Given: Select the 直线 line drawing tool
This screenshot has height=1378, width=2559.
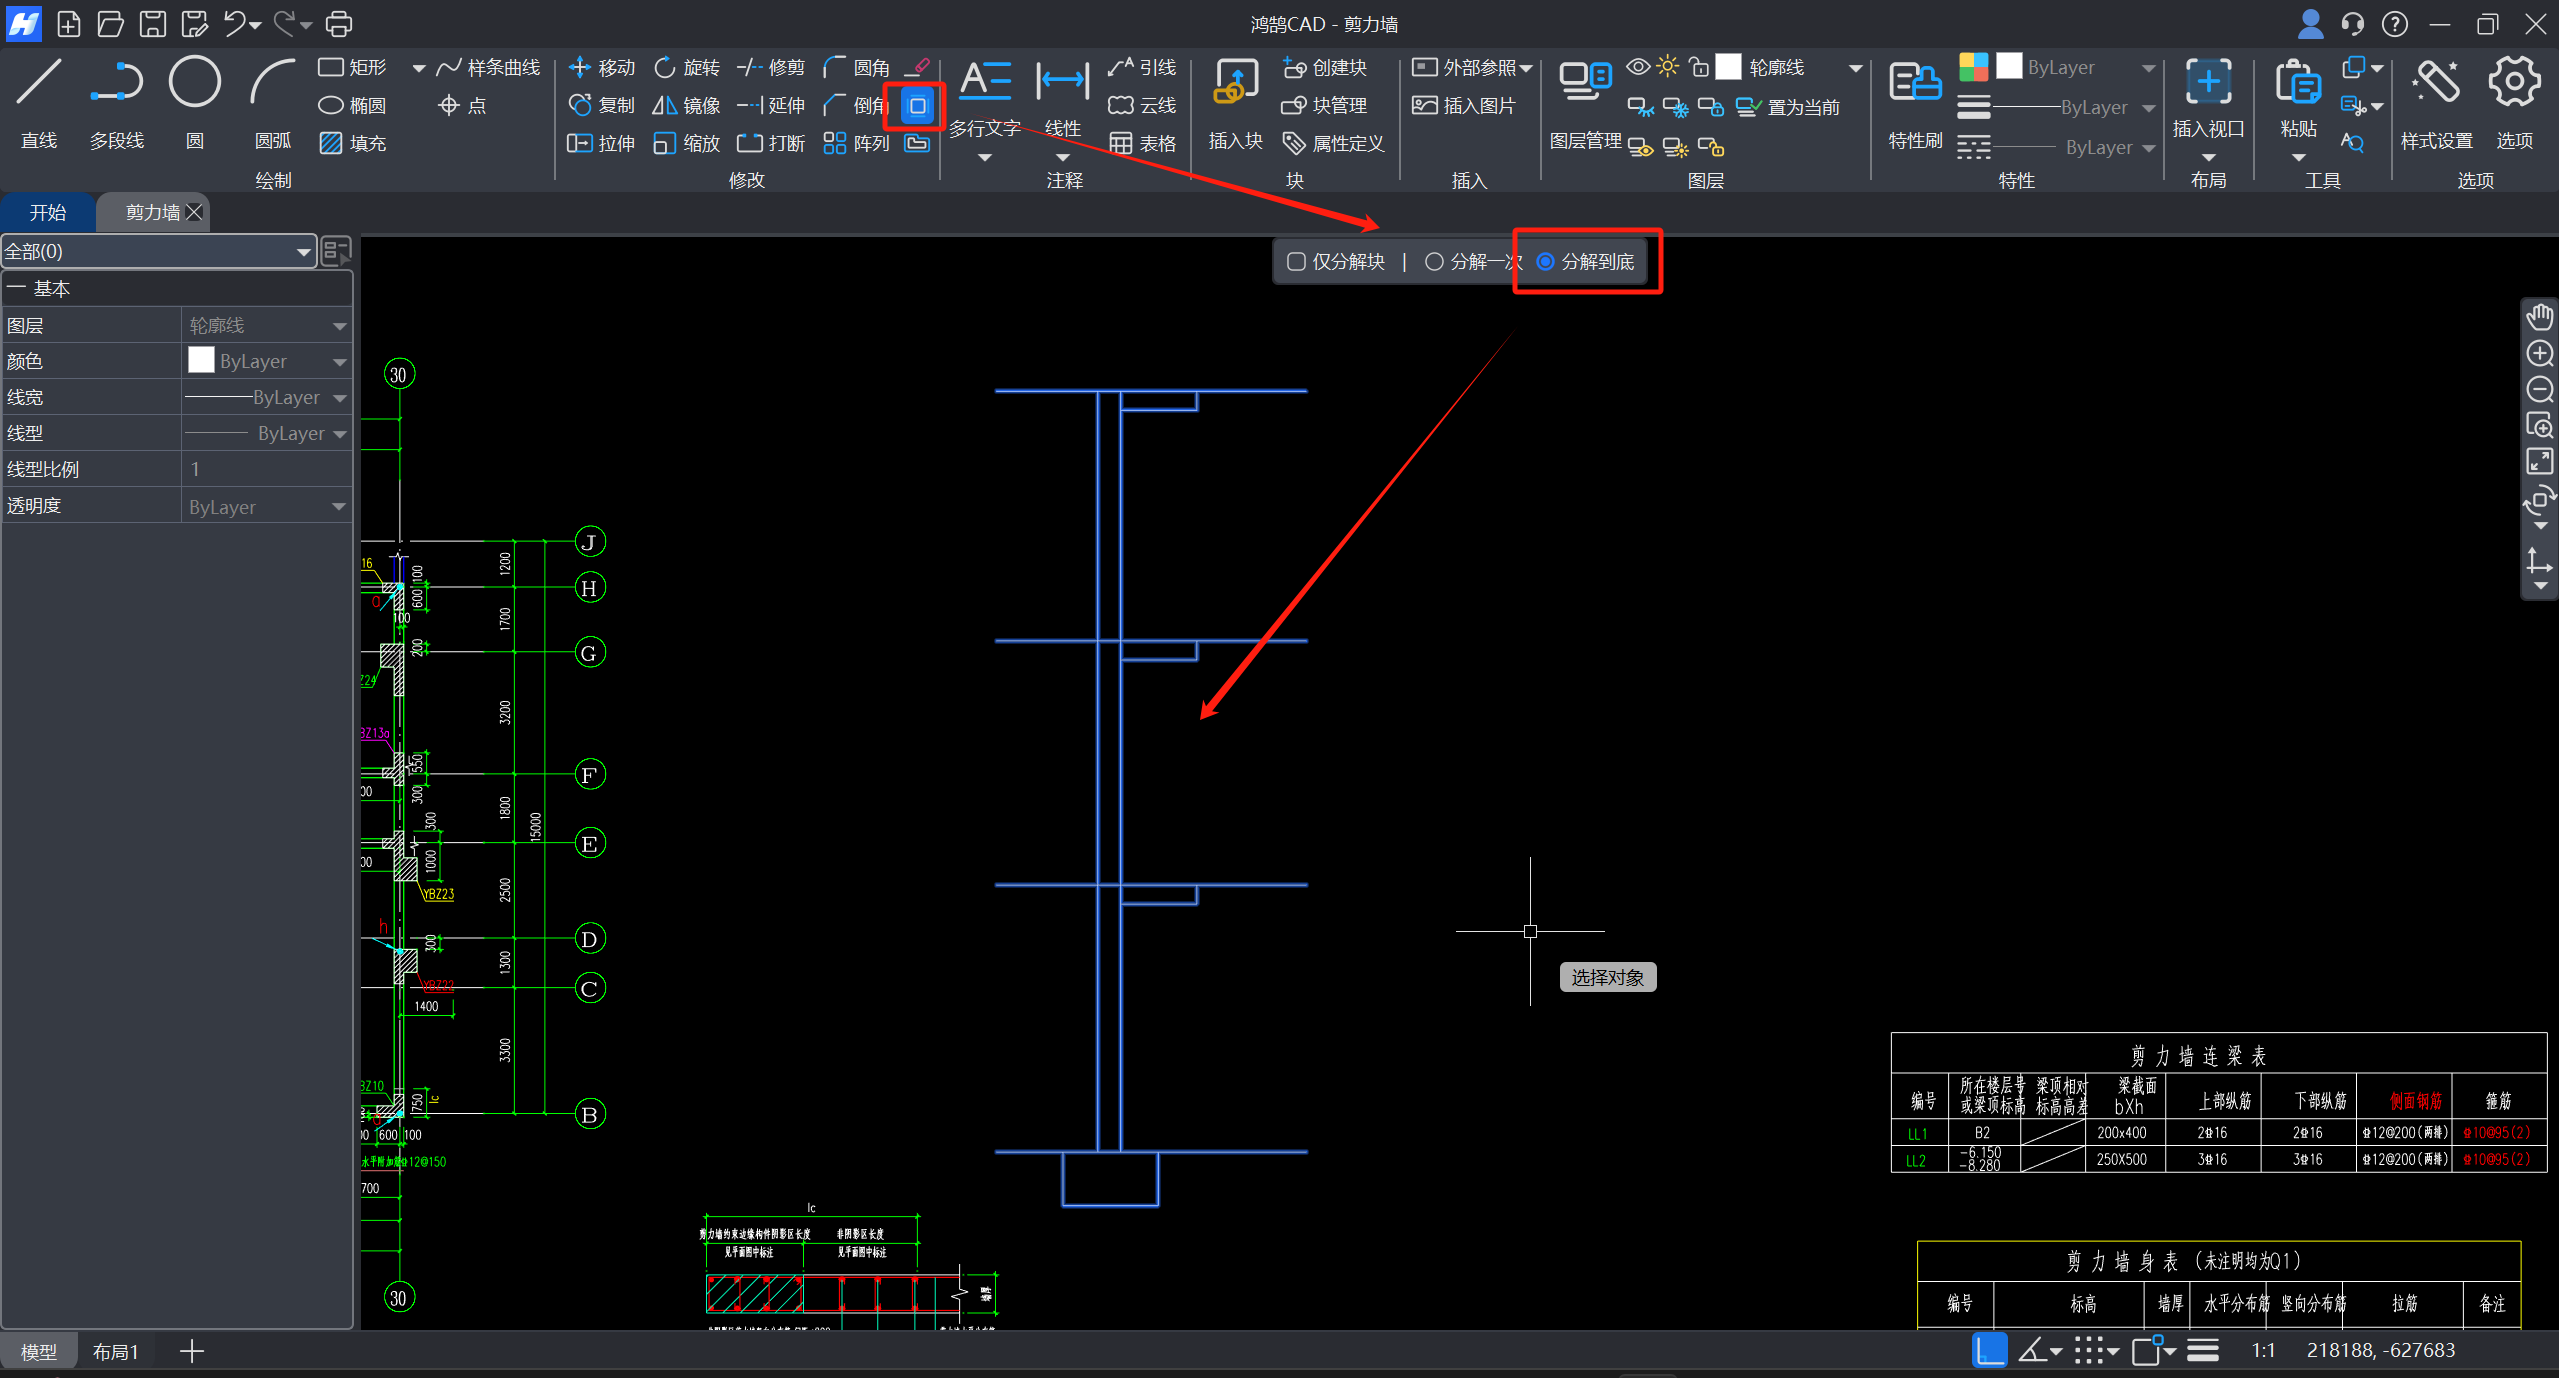Looking at the screenshot, I should (39, 84).
